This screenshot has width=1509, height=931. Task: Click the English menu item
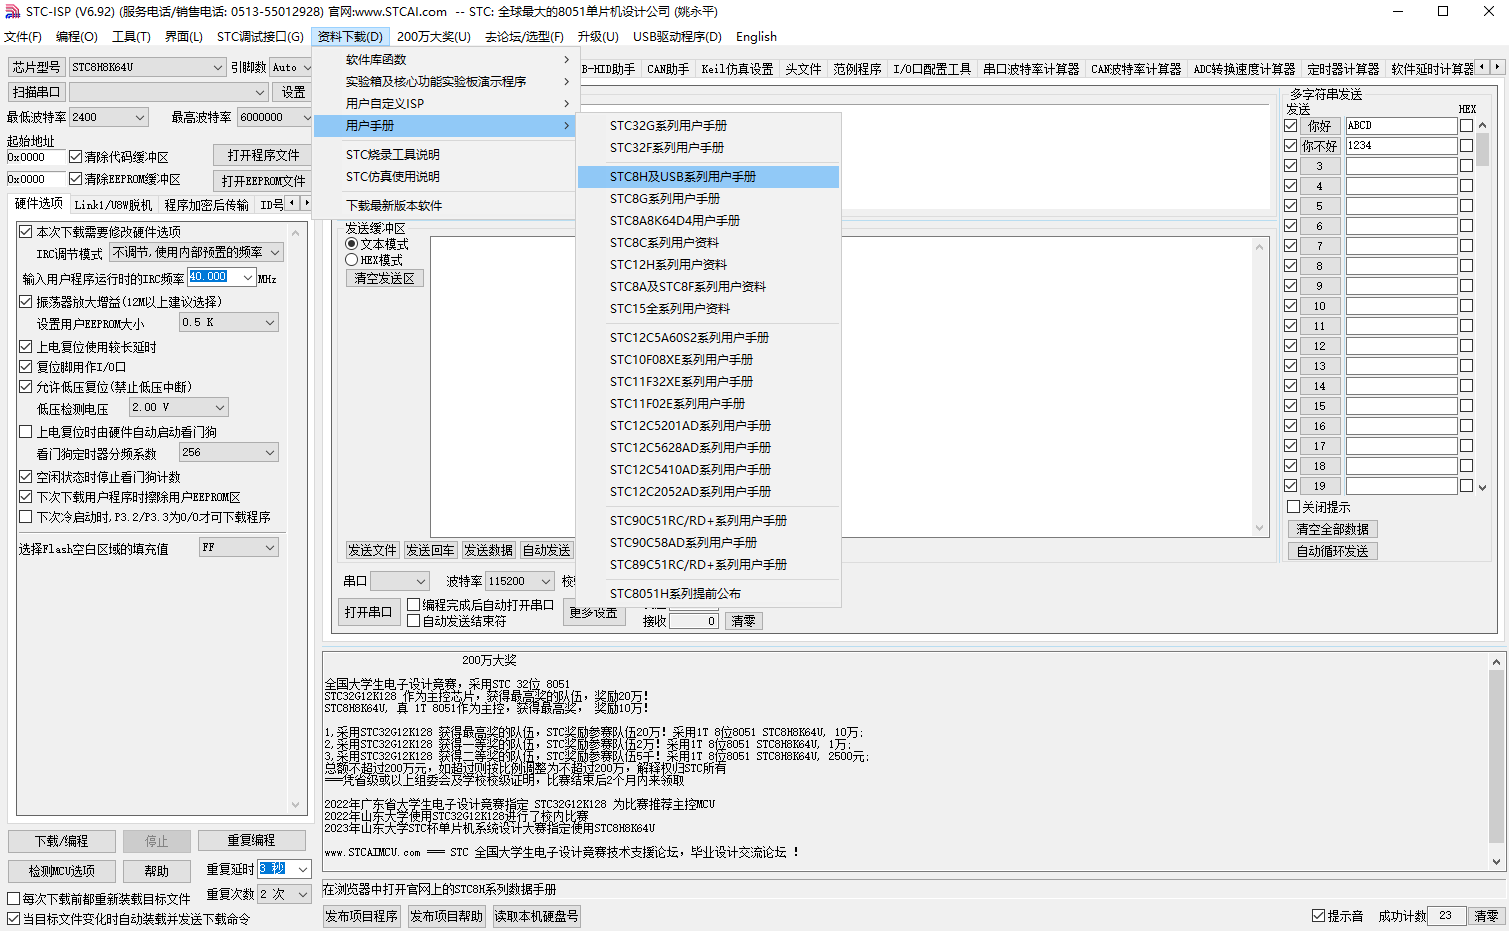coord(756,37)
